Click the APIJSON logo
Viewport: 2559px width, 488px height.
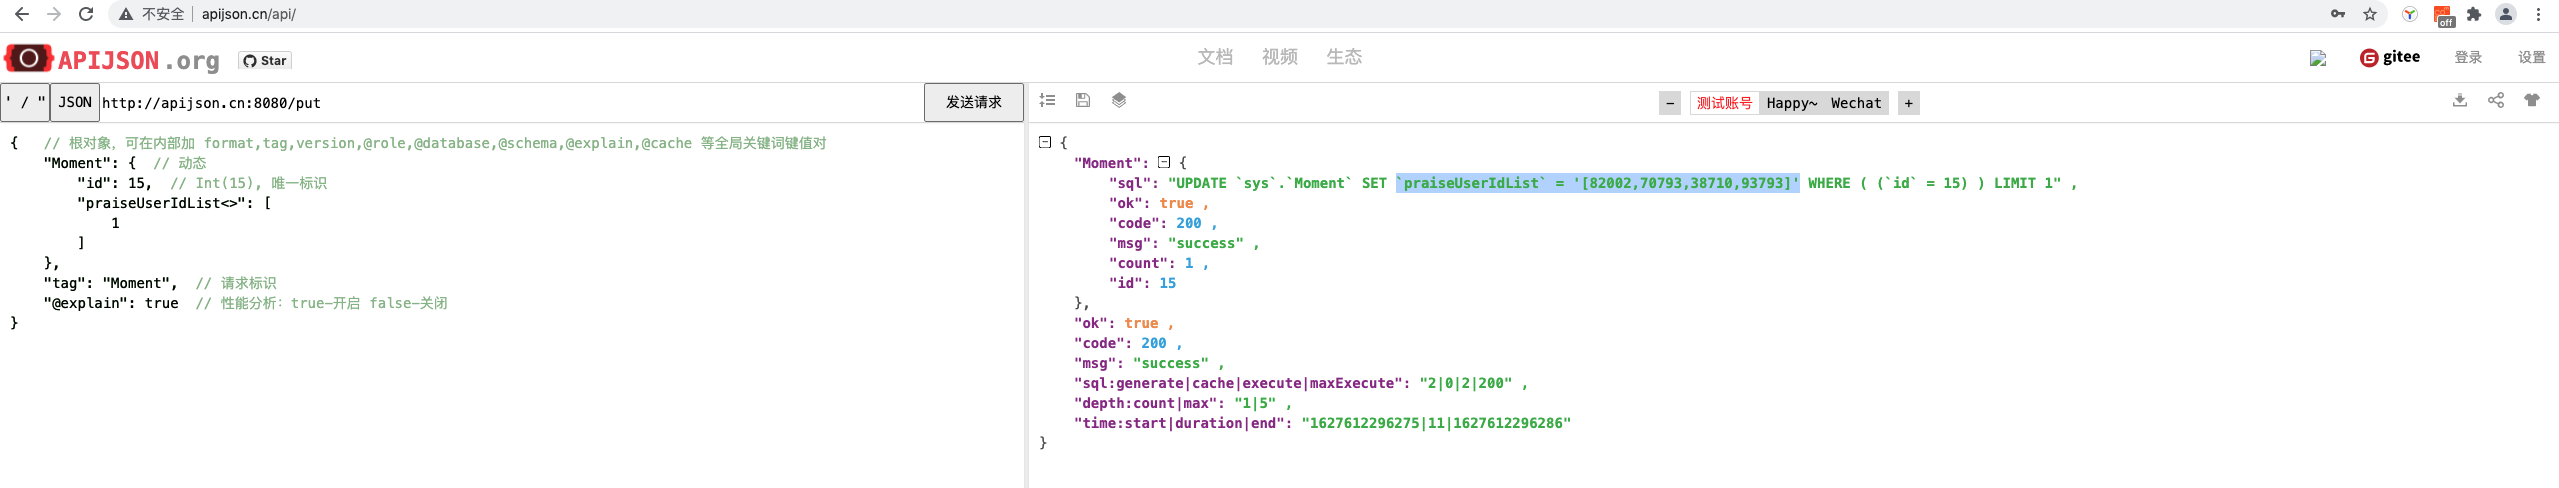click(x=112, y=59)
